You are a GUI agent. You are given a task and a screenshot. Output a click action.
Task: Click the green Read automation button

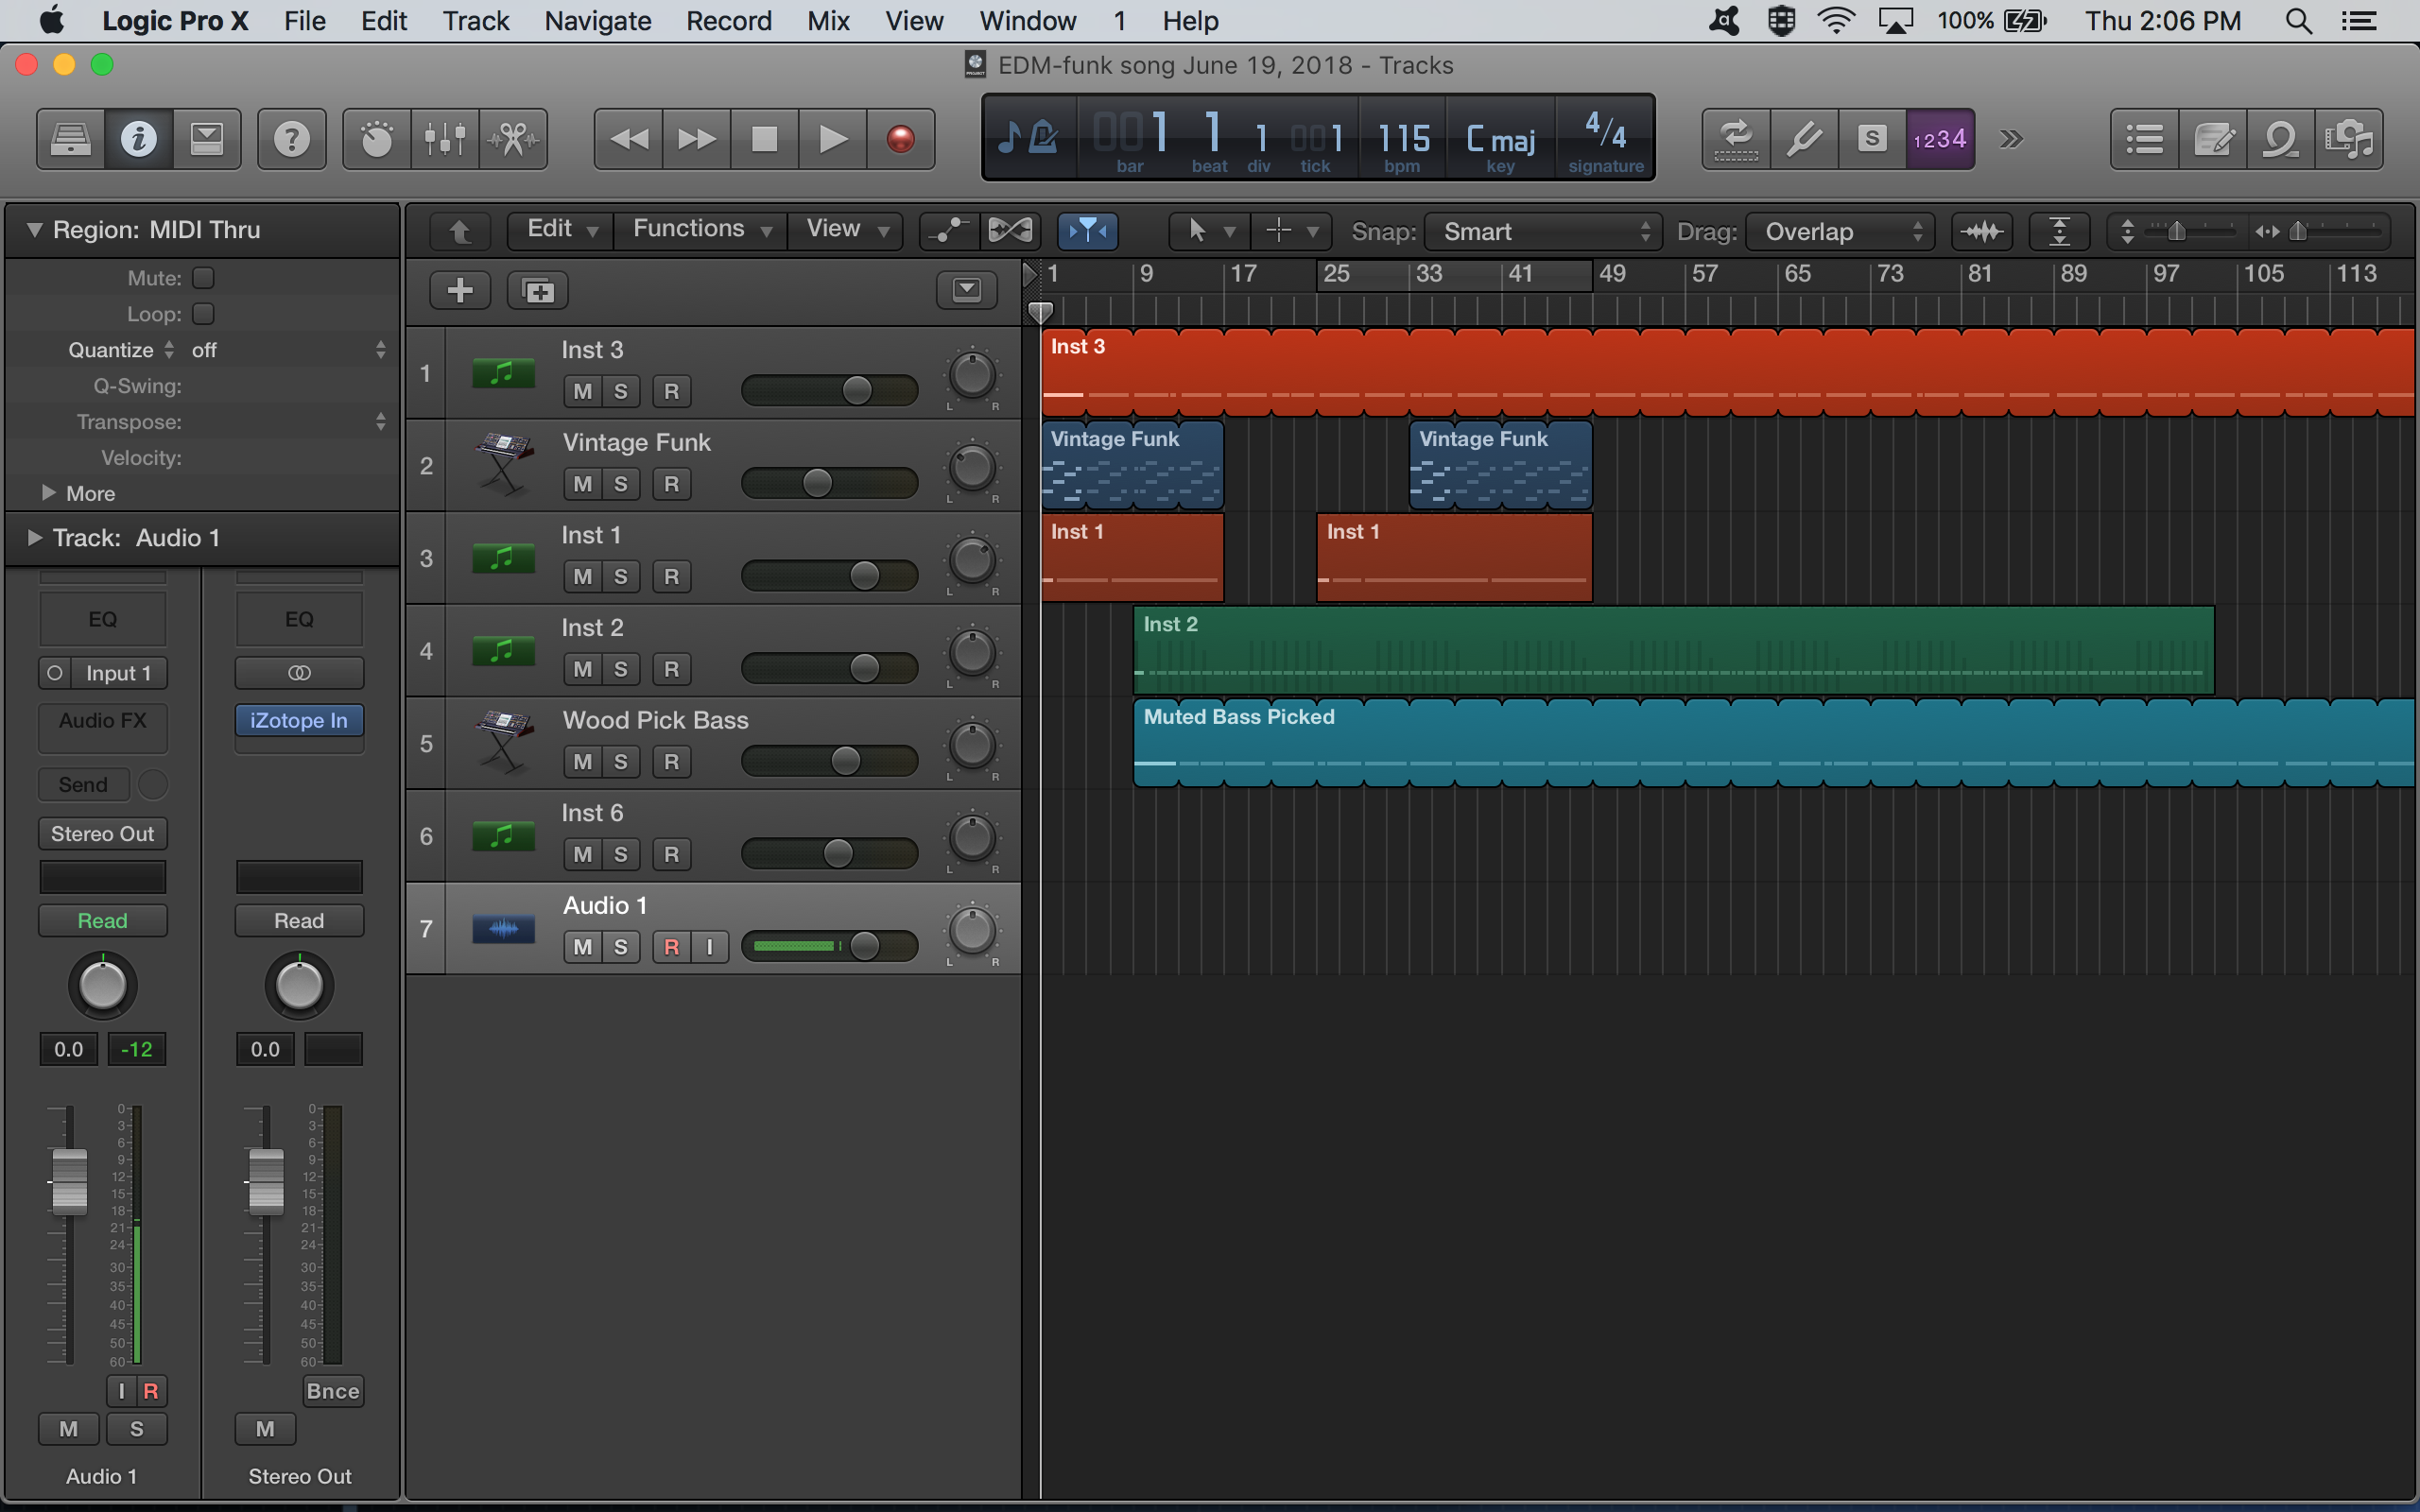coord(103,921)
